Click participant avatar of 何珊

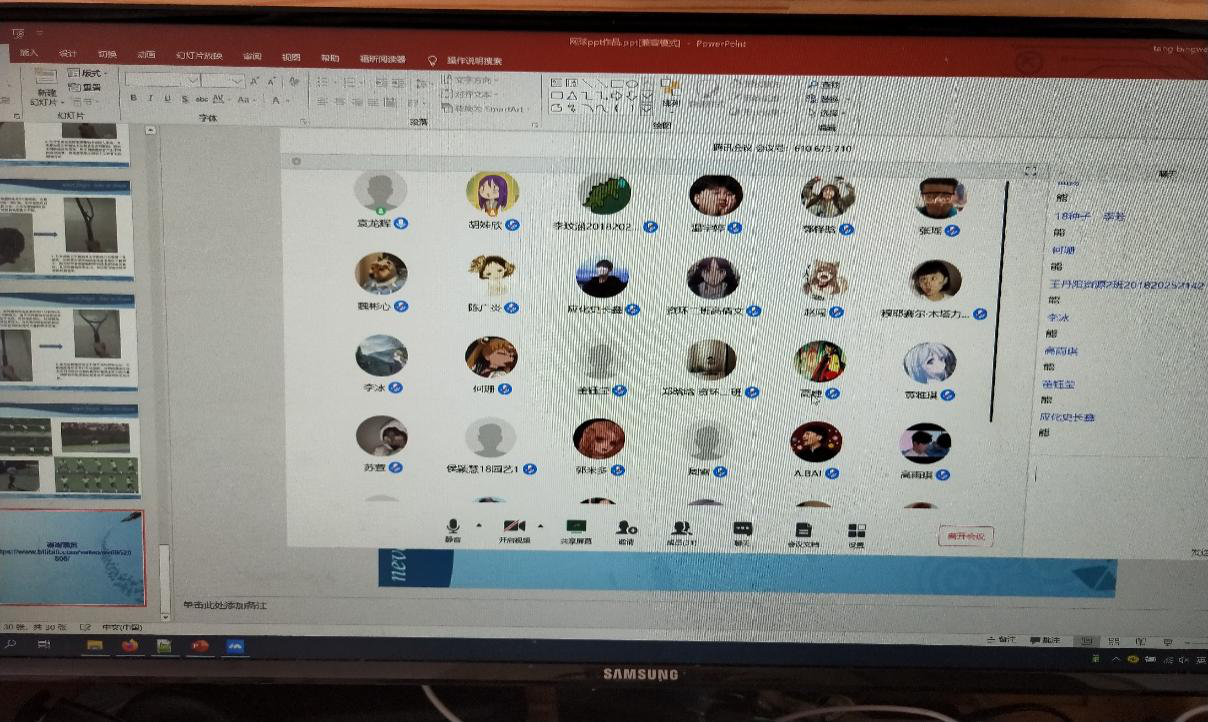coord(491,357)
